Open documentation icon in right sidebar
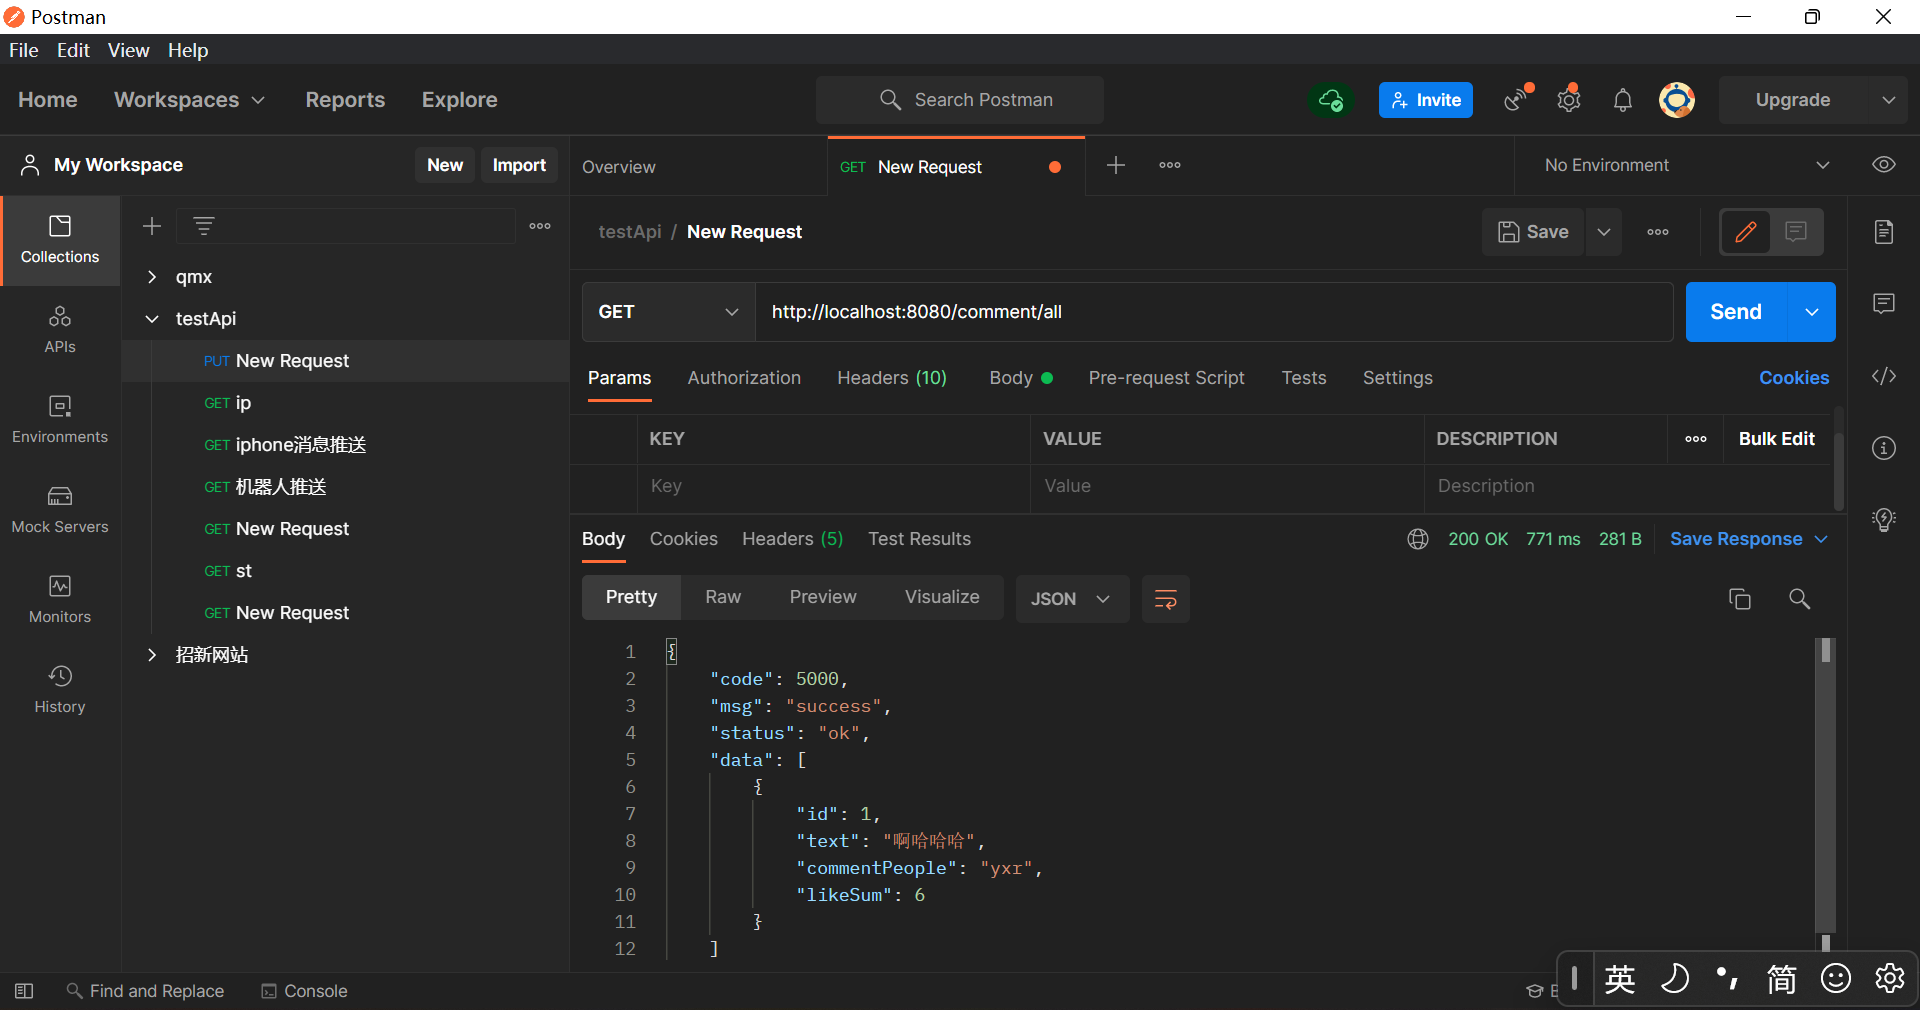 (1884, 232)
